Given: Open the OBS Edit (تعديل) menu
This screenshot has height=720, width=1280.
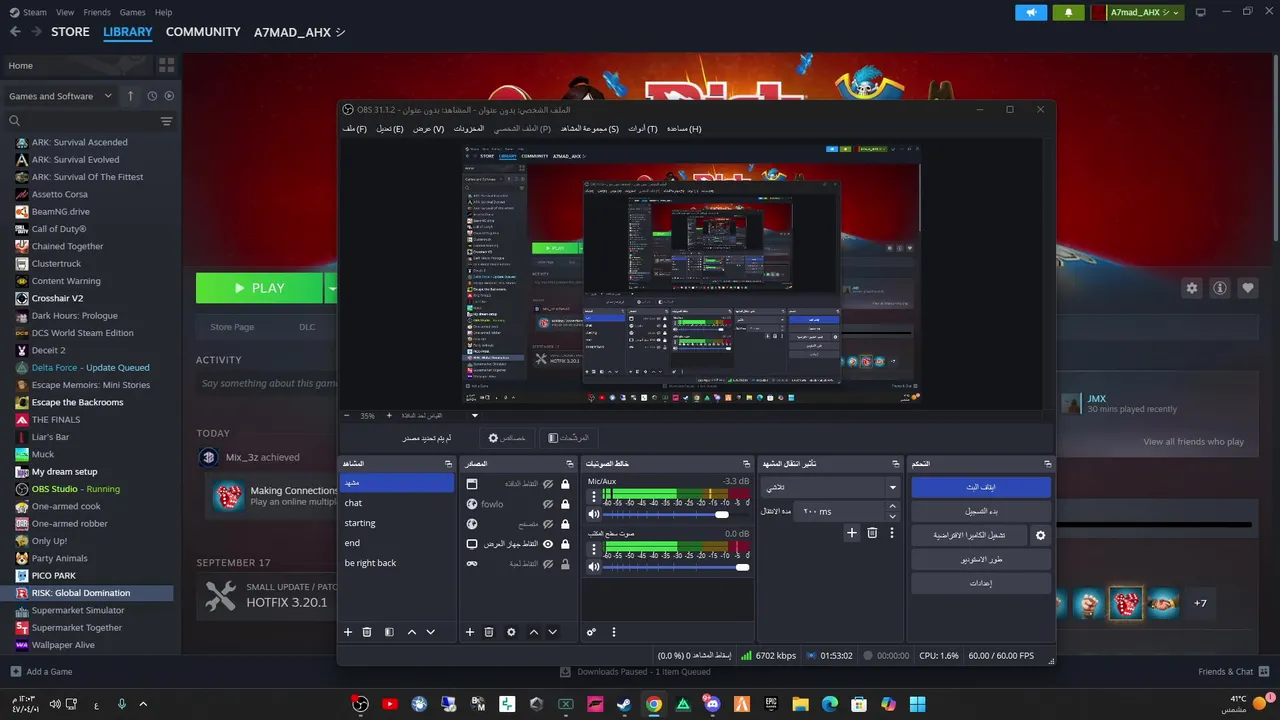Looking at the screenshot, I should pyautogui.click(x=390, y=129).
